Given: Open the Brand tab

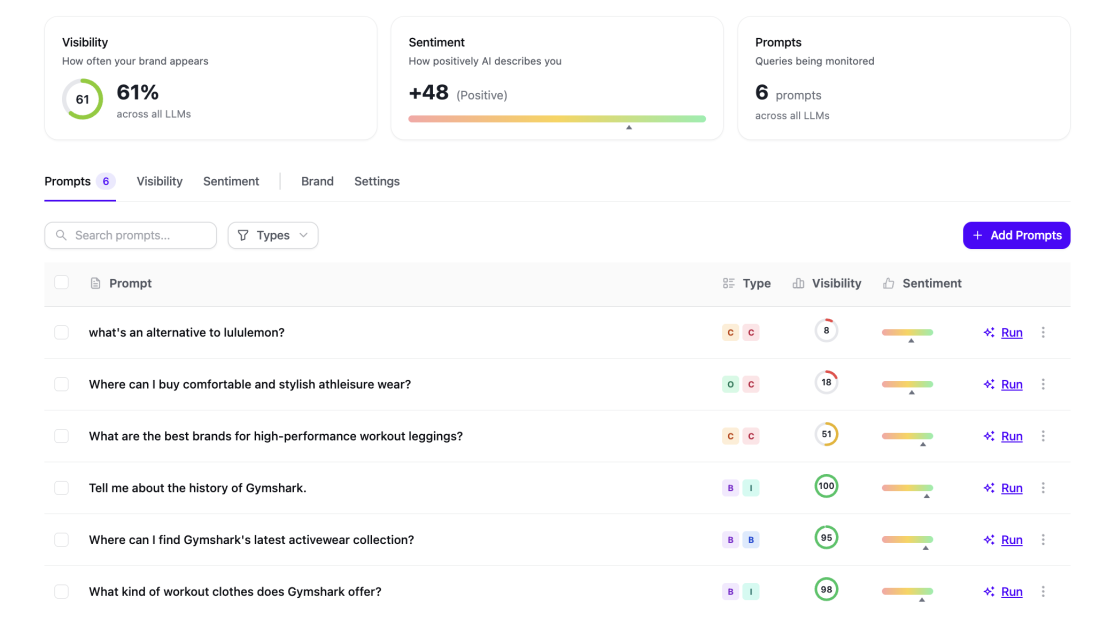Looking at the screenshot, I should pyautogui.click(x=317, y=181).
